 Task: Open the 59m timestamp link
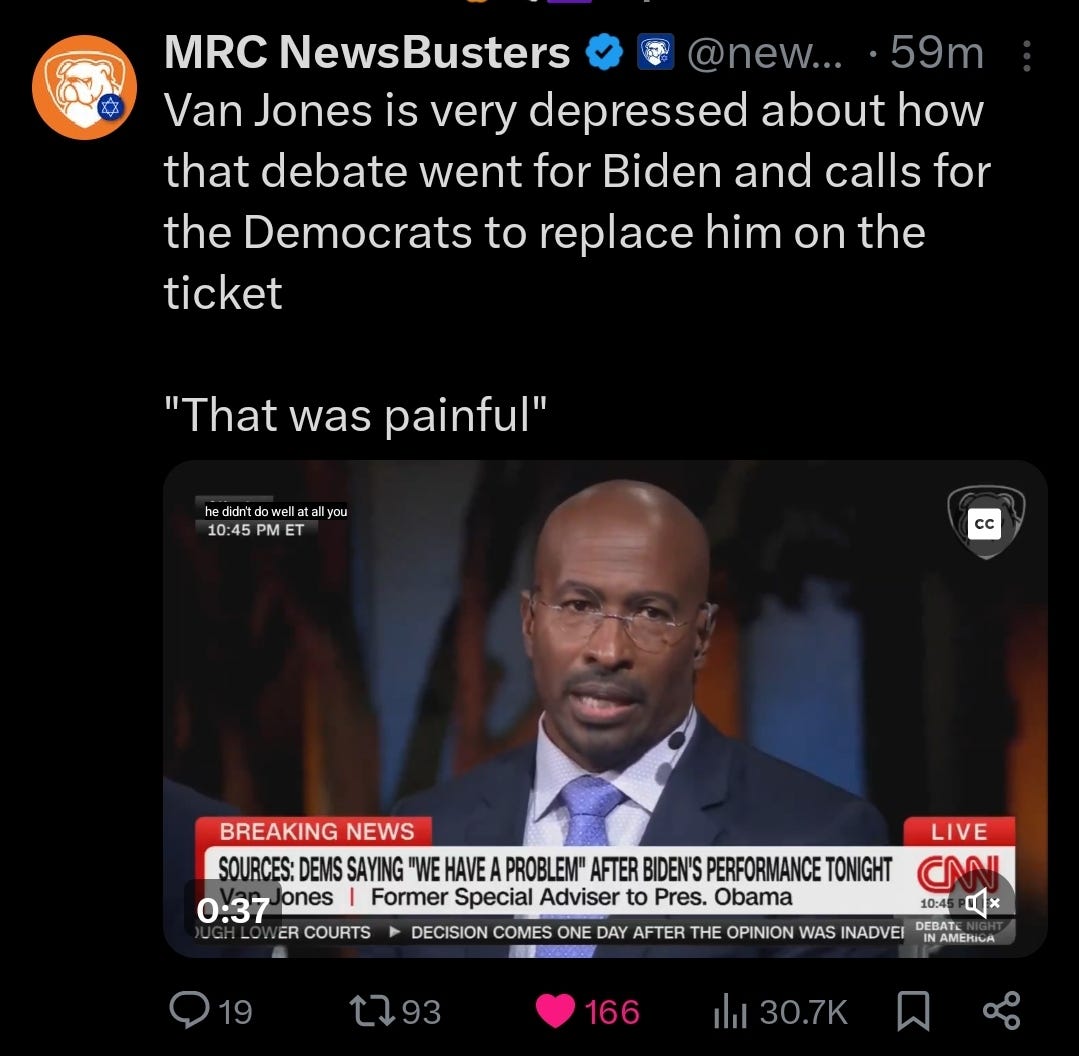point(937,52)
